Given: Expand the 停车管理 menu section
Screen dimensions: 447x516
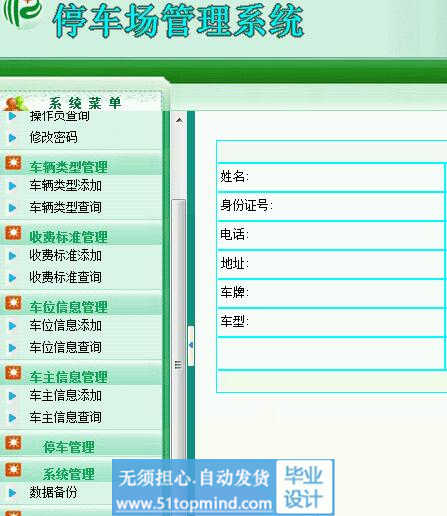Looking at the screenshot, I should (x=69, y=447).
